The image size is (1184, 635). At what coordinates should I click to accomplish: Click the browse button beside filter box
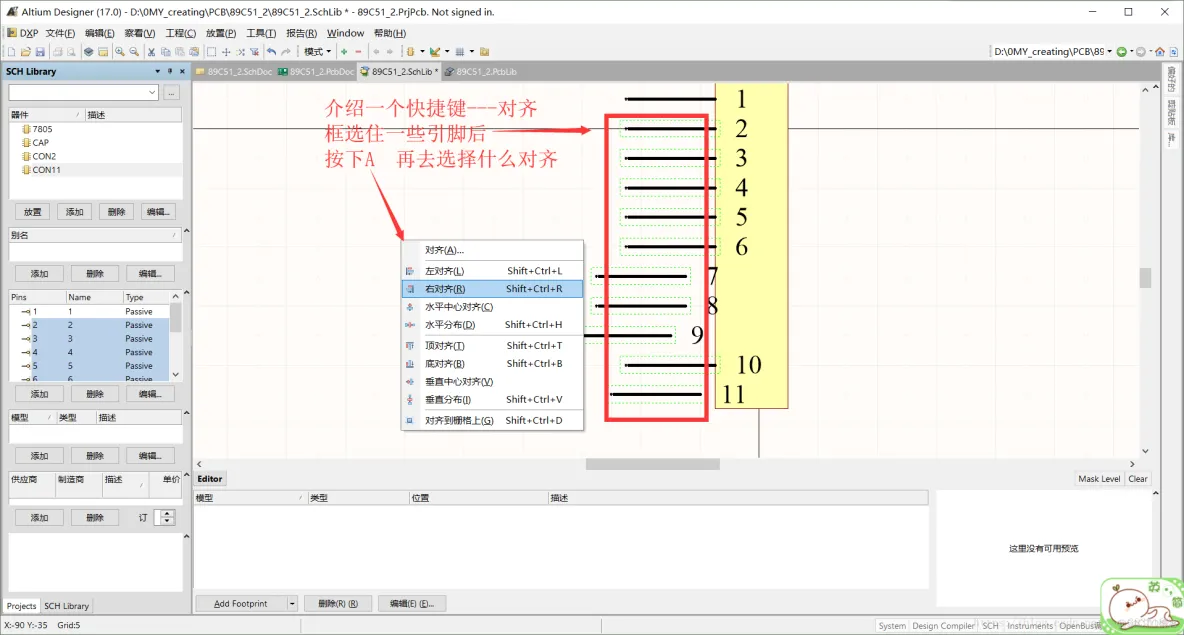click(171, 92)
